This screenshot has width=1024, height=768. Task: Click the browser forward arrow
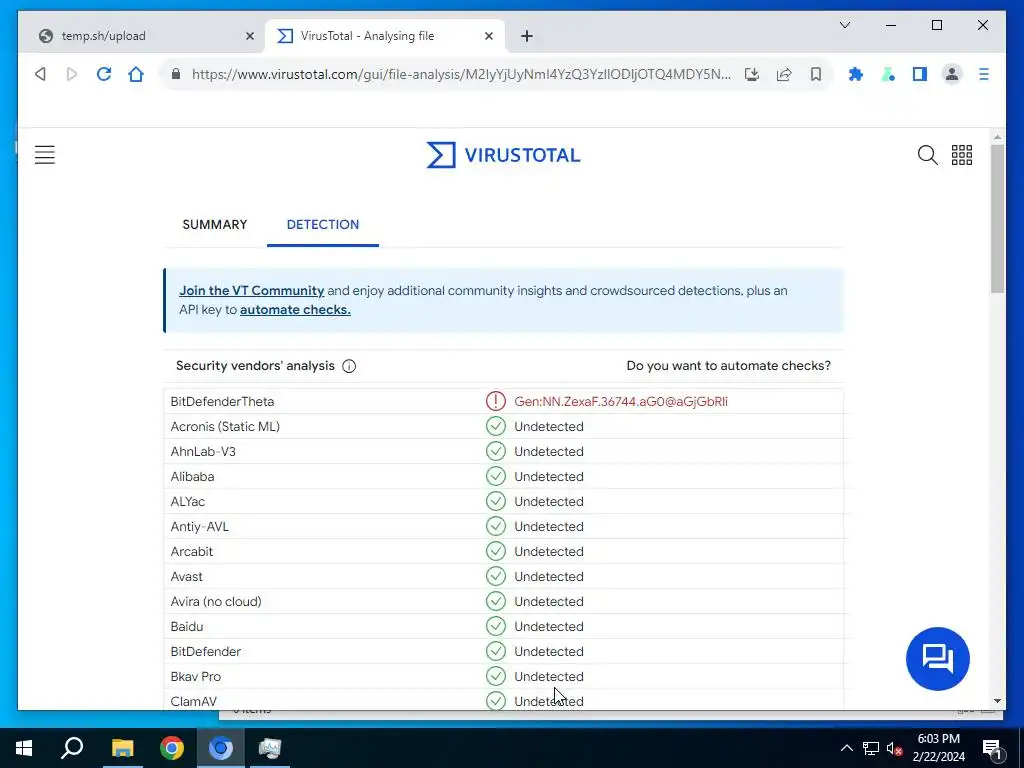pyautogui.click(x=72, y=74)
